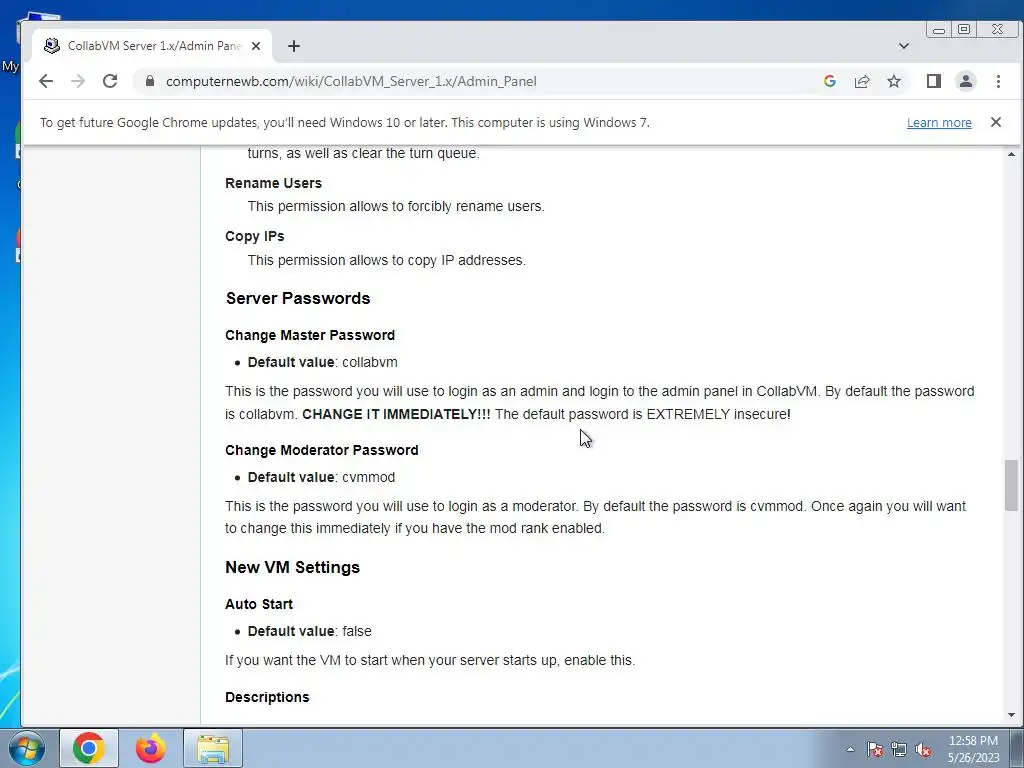
Task: Click 'This permission allows to forcibly rename users.'
Action: click(x=396, y=206)
